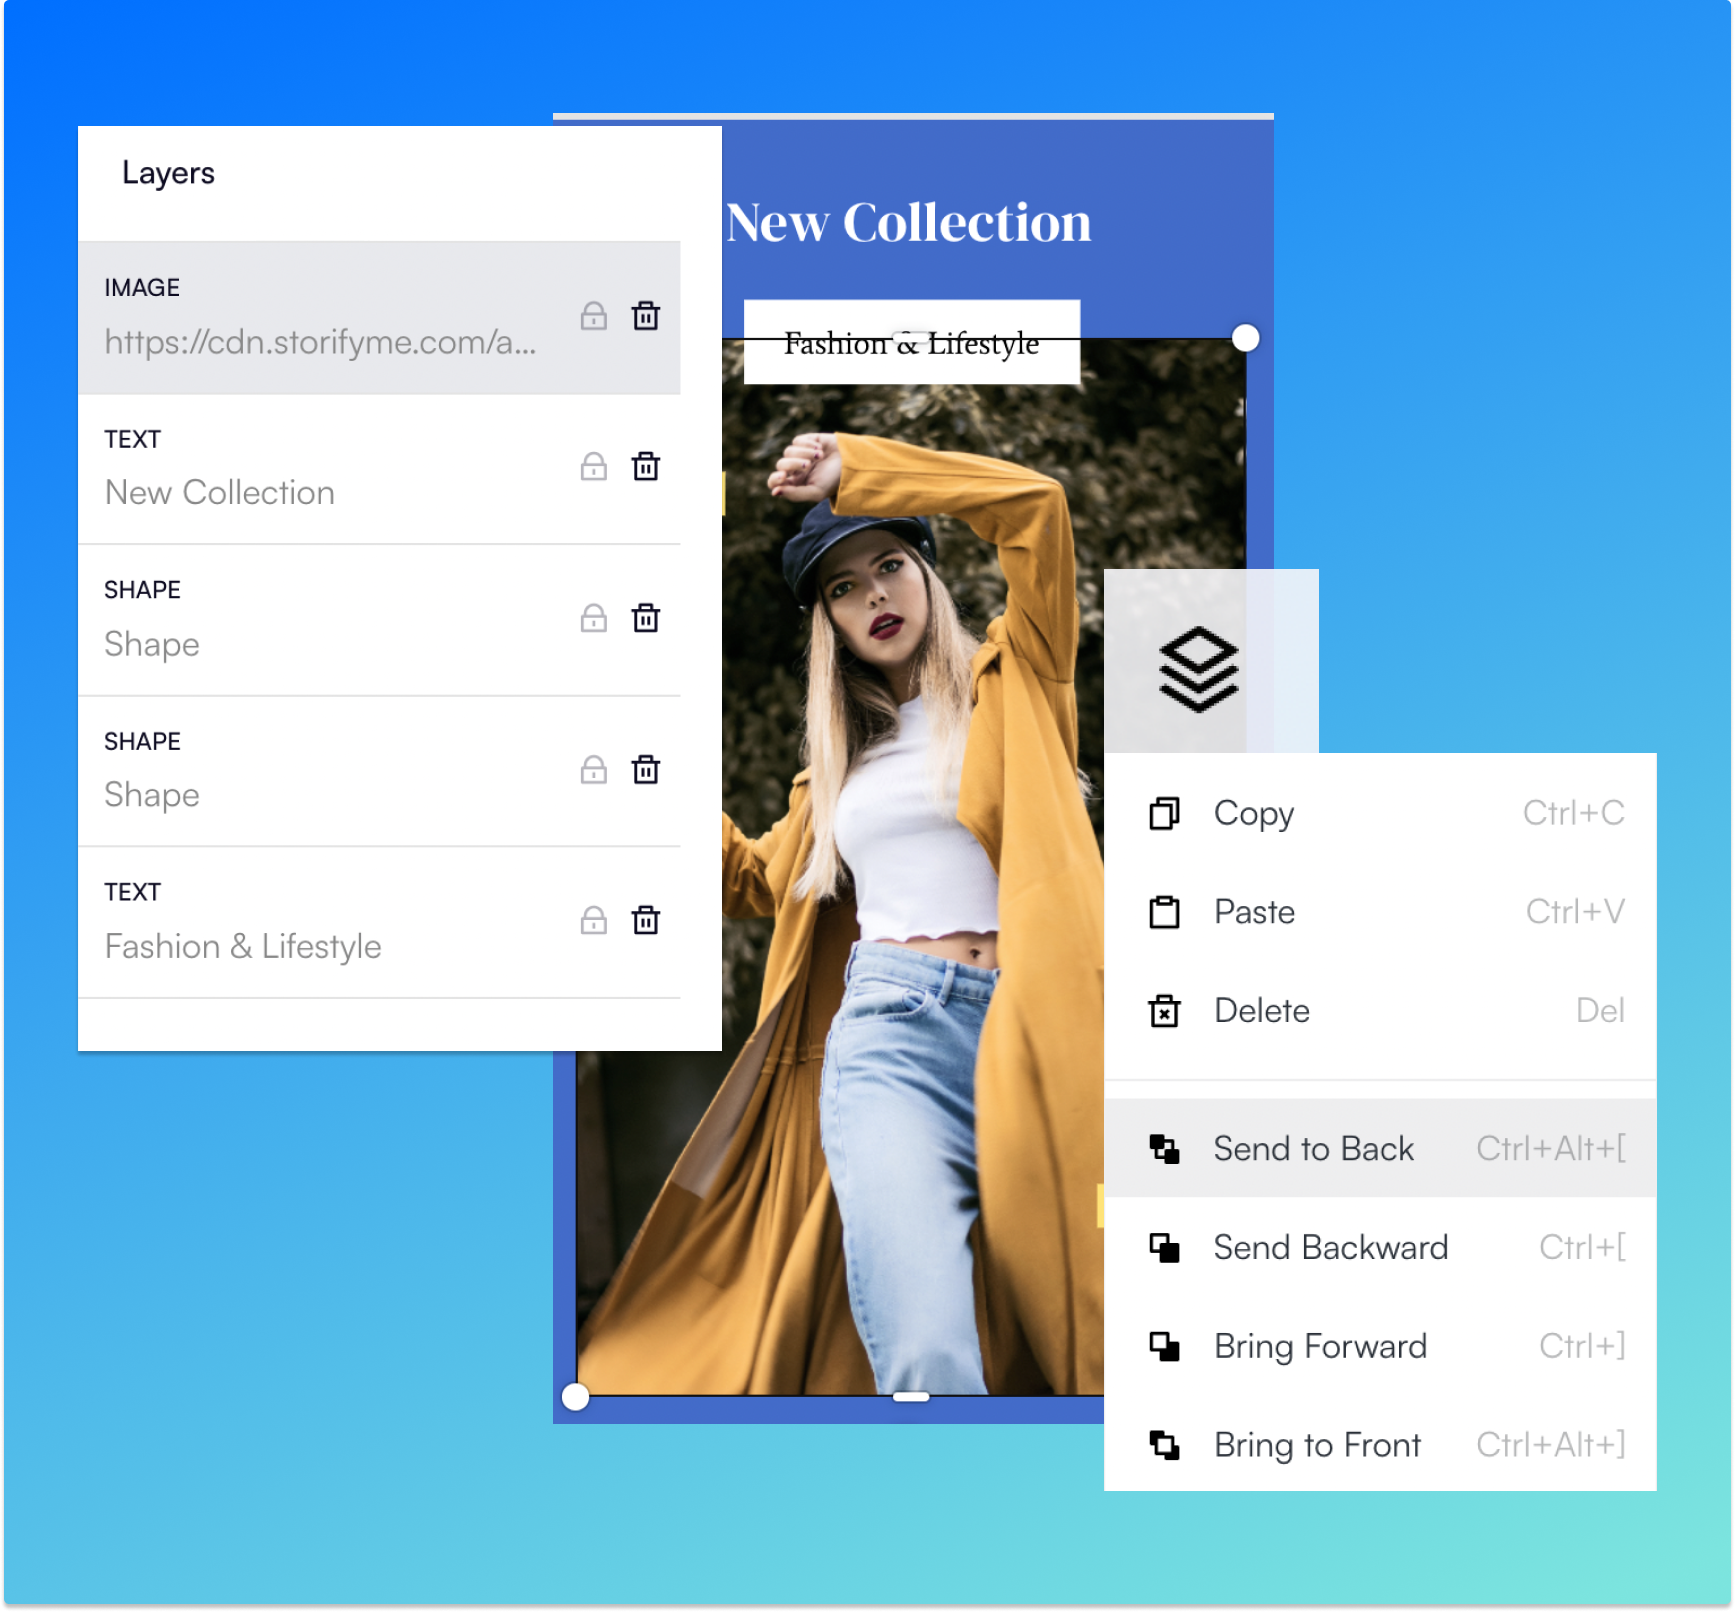The height and width of the screenshot is (1612, 1735).
Task: Click the New Collection heading on canvas
Action: click(x=908, y=223)
